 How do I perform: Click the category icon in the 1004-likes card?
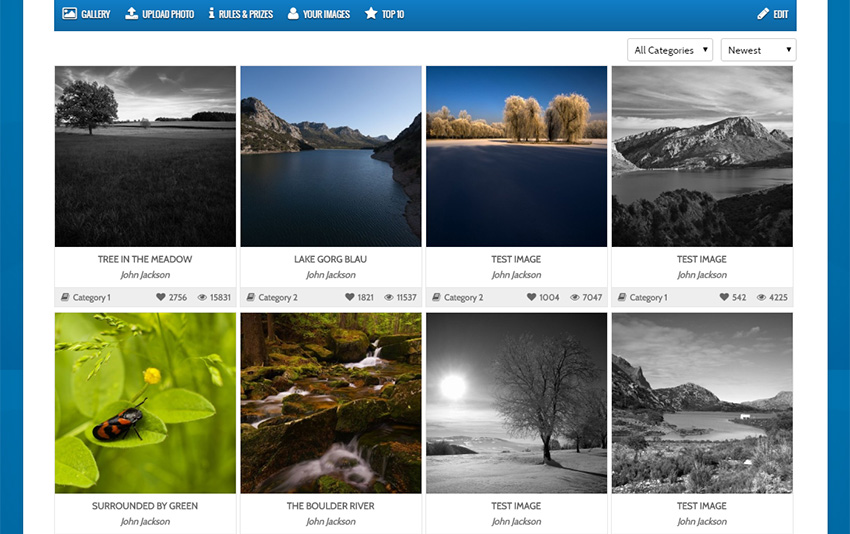[436, 297]
